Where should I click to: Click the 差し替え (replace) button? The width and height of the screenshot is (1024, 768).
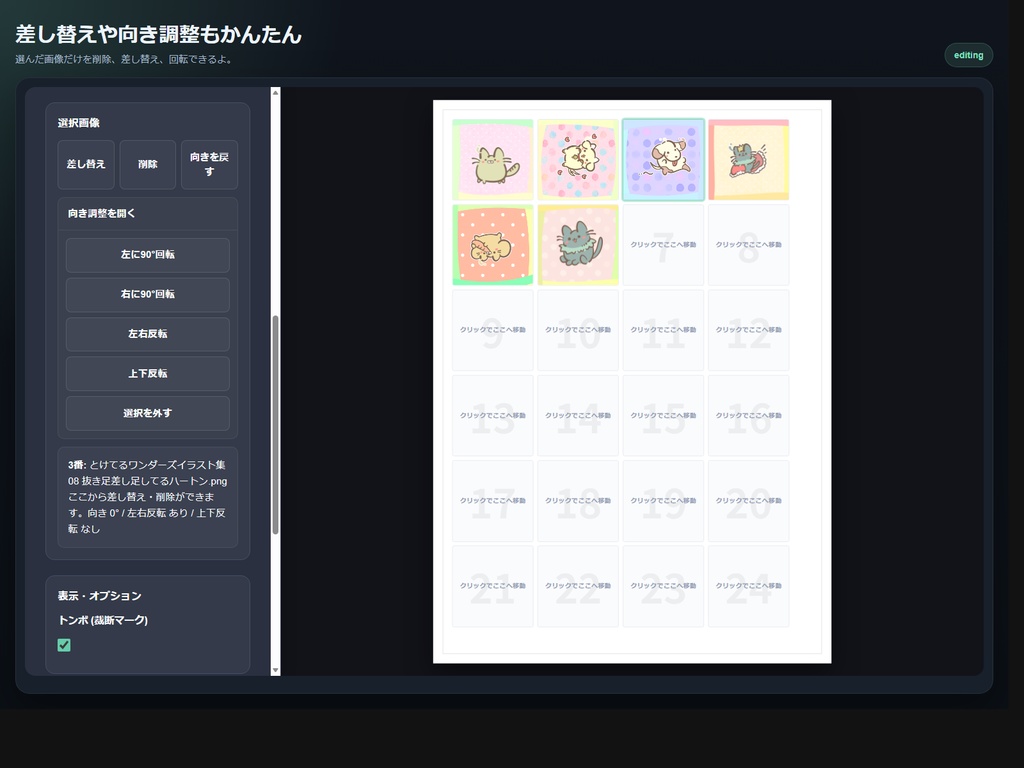coord(85,165)
